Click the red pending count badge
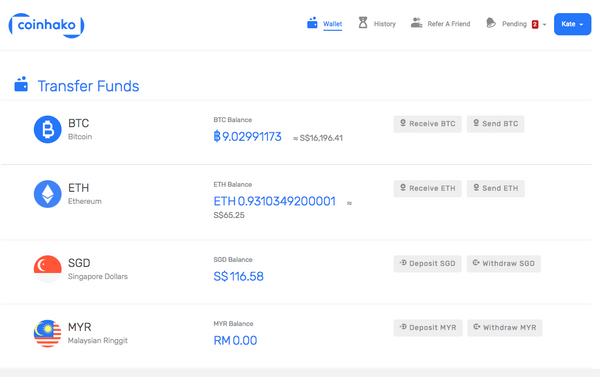600x377 pixels. [x=535, y=24]
